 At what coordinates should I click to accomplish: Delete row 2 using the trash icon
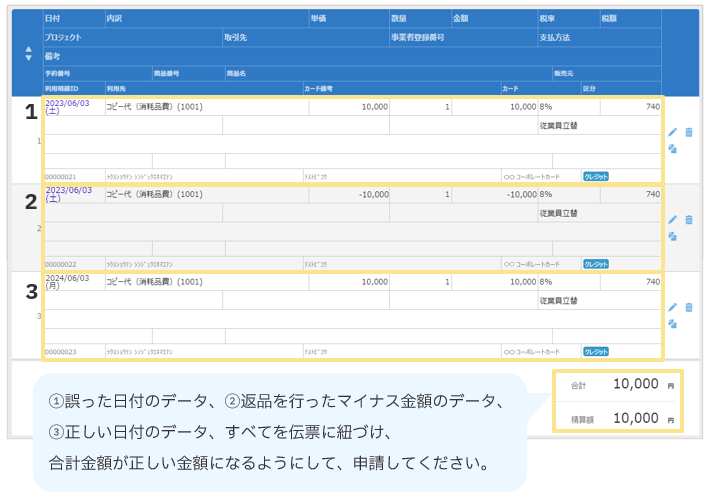click(688, 219)
